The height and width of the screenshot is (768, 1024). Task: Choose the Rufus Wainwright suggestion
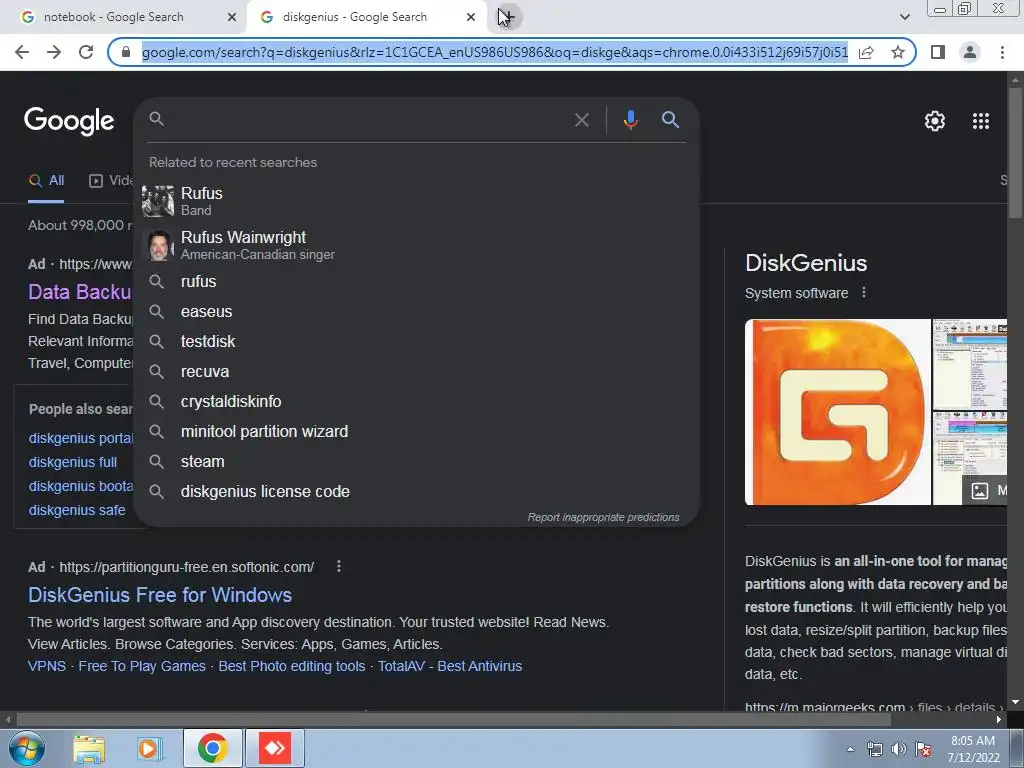[x=416, y=245]
